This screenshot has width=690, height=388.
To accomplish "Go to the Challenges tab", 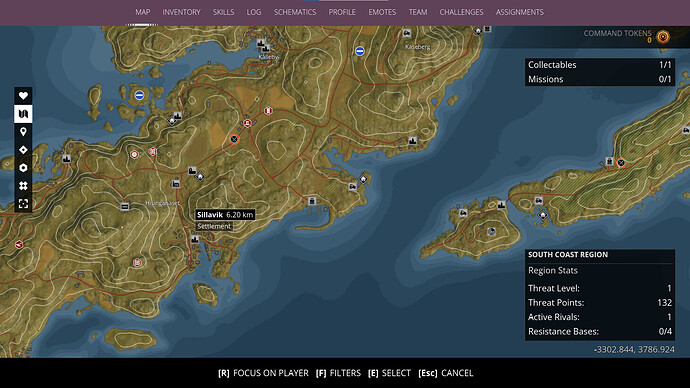I will [x=461, y=12].
